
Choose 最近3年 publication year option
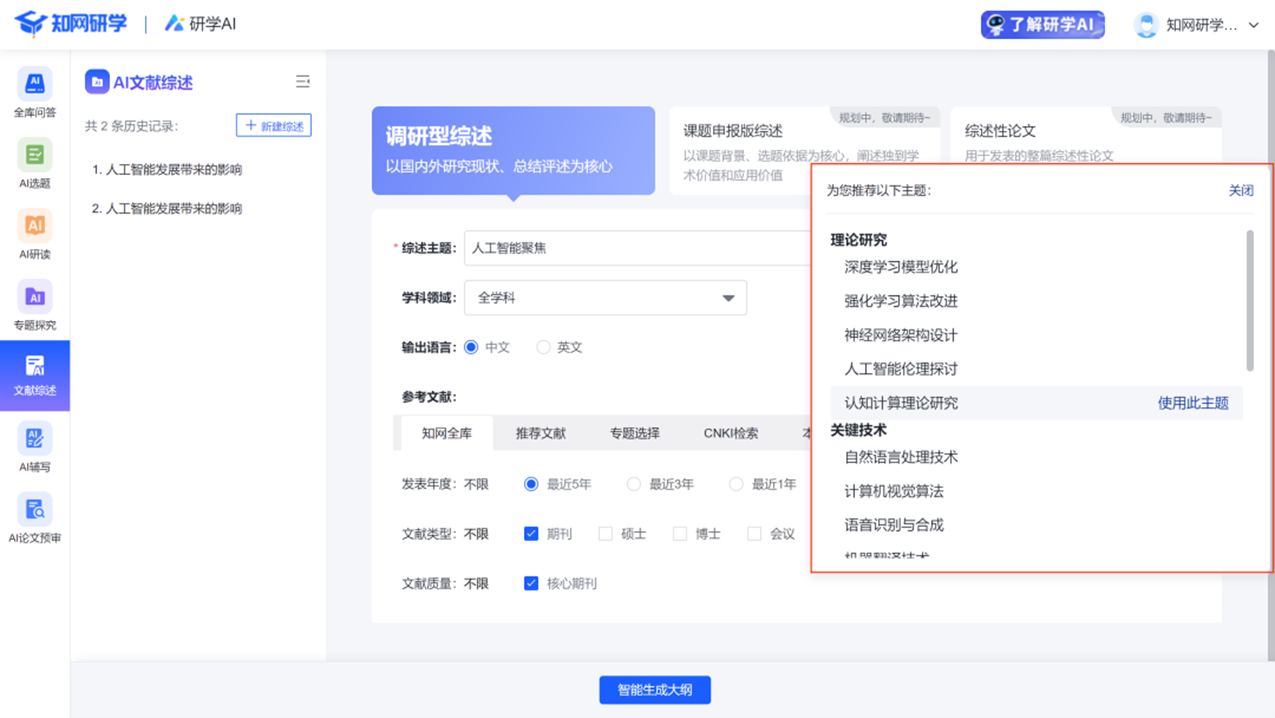634,484
